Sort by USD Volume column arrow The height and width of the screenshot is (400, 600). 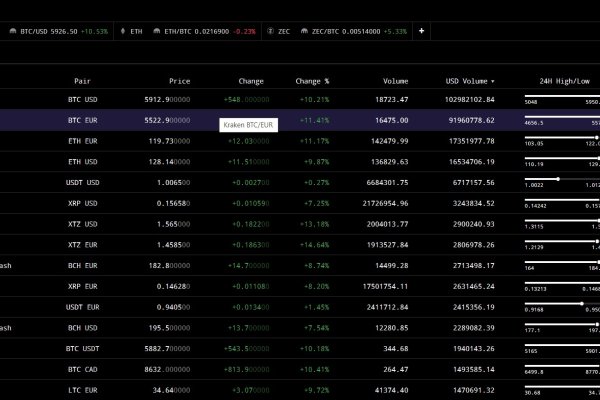[492, 80]
